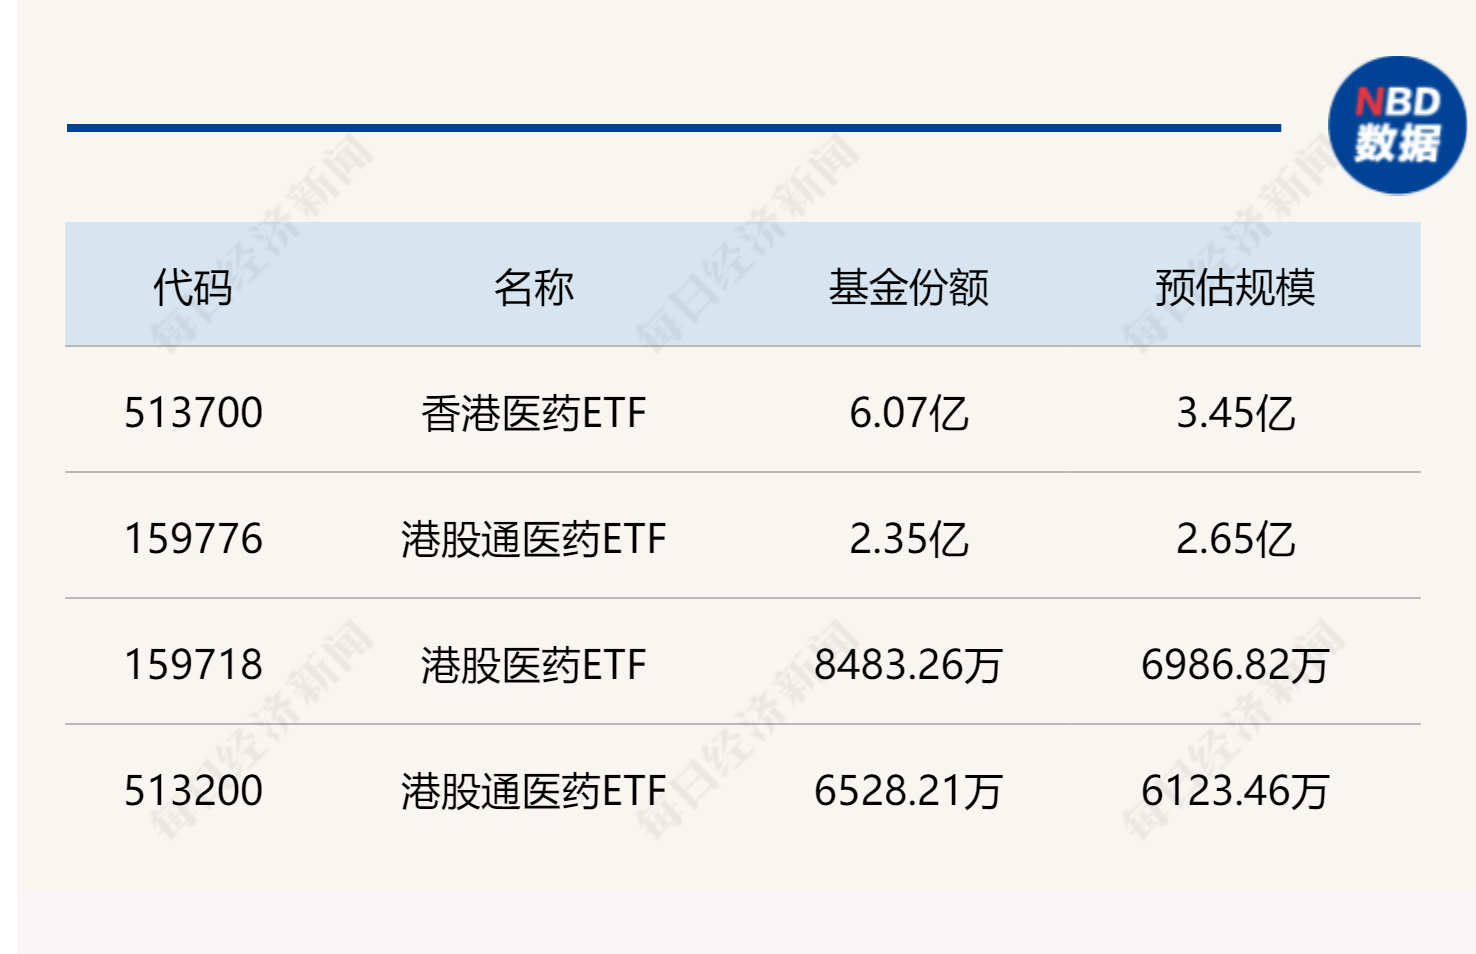Select the 名称 column header
The width and height of the screenshot is (1476, 954).
coord(534,287)
